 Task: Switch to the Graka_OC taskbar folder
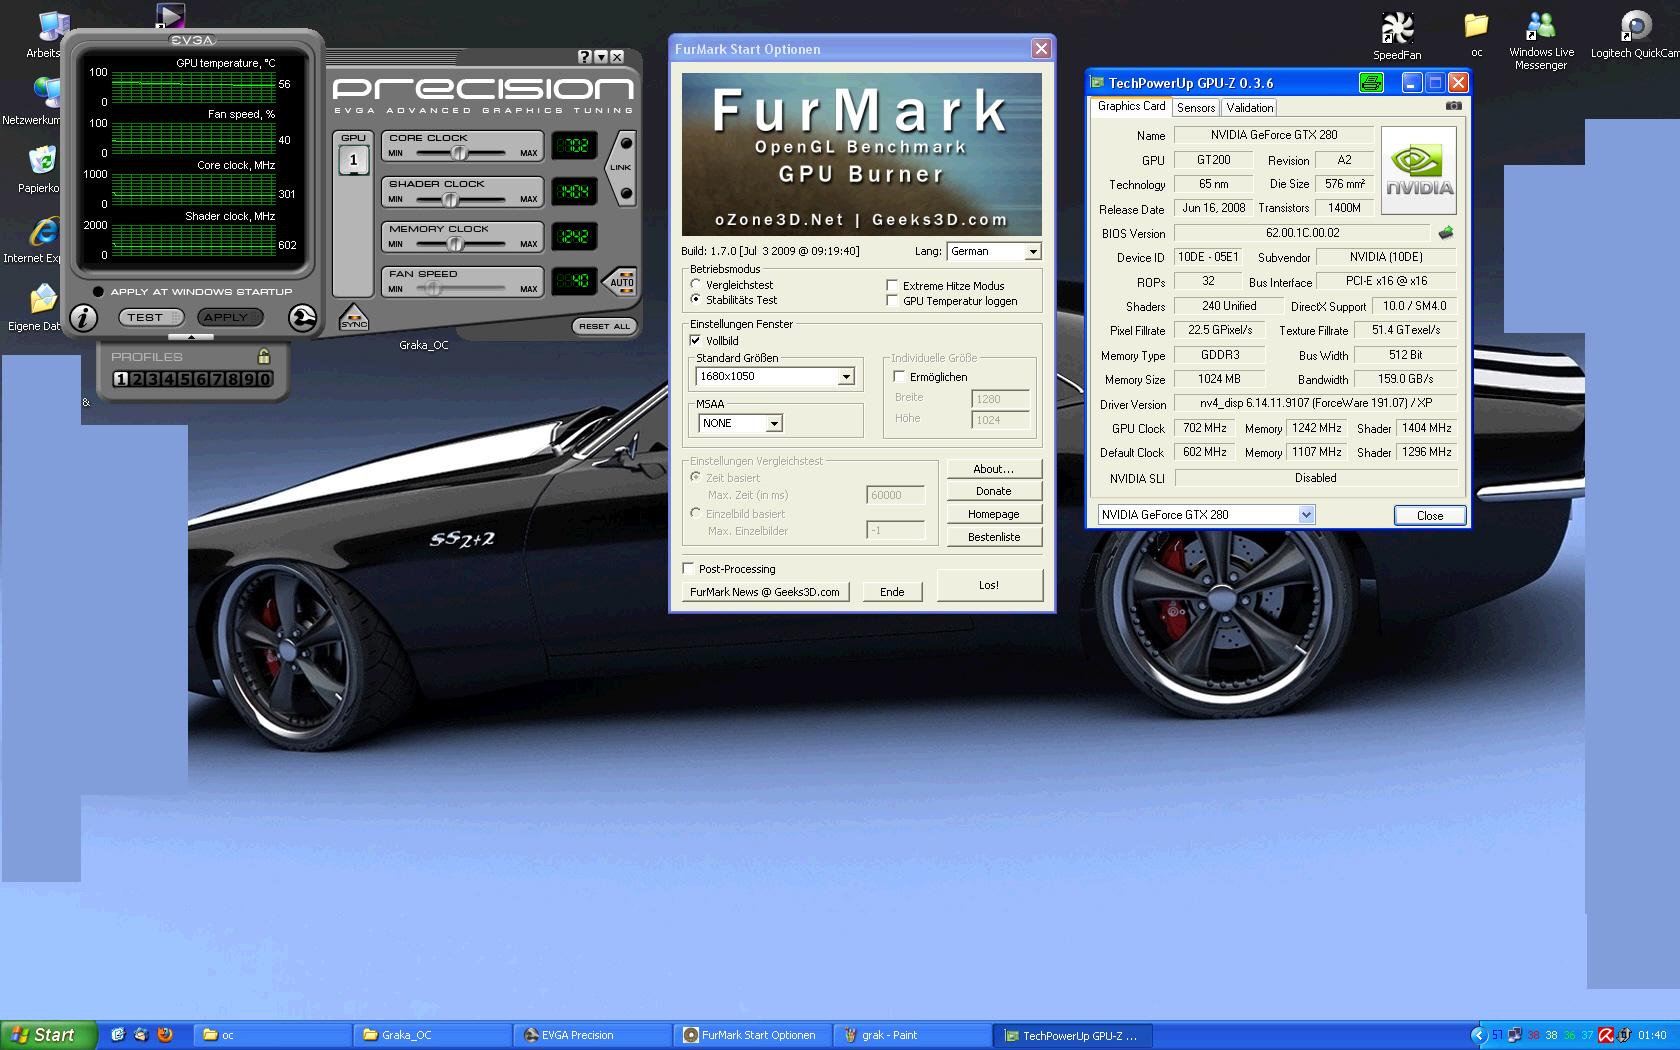(x=432, y=1035)
